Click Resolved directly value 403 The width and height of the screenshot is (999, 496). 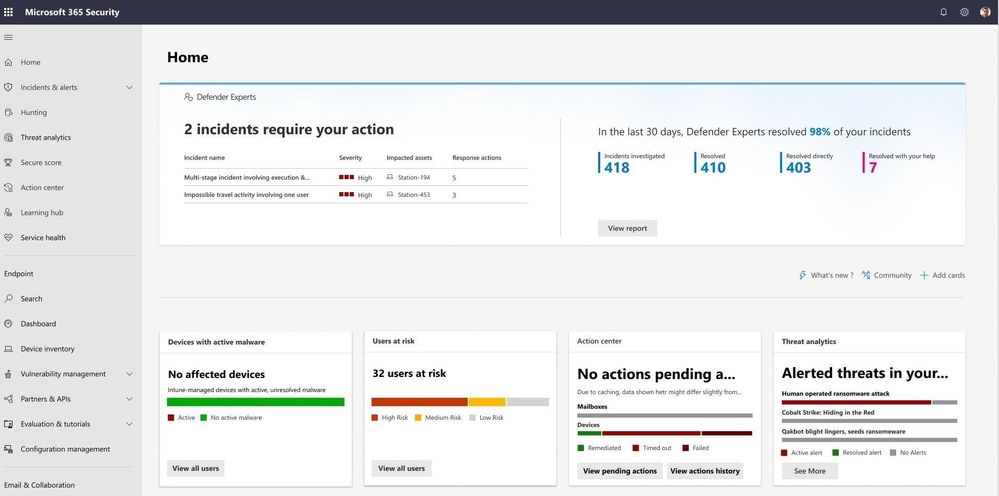pos(798,167)
